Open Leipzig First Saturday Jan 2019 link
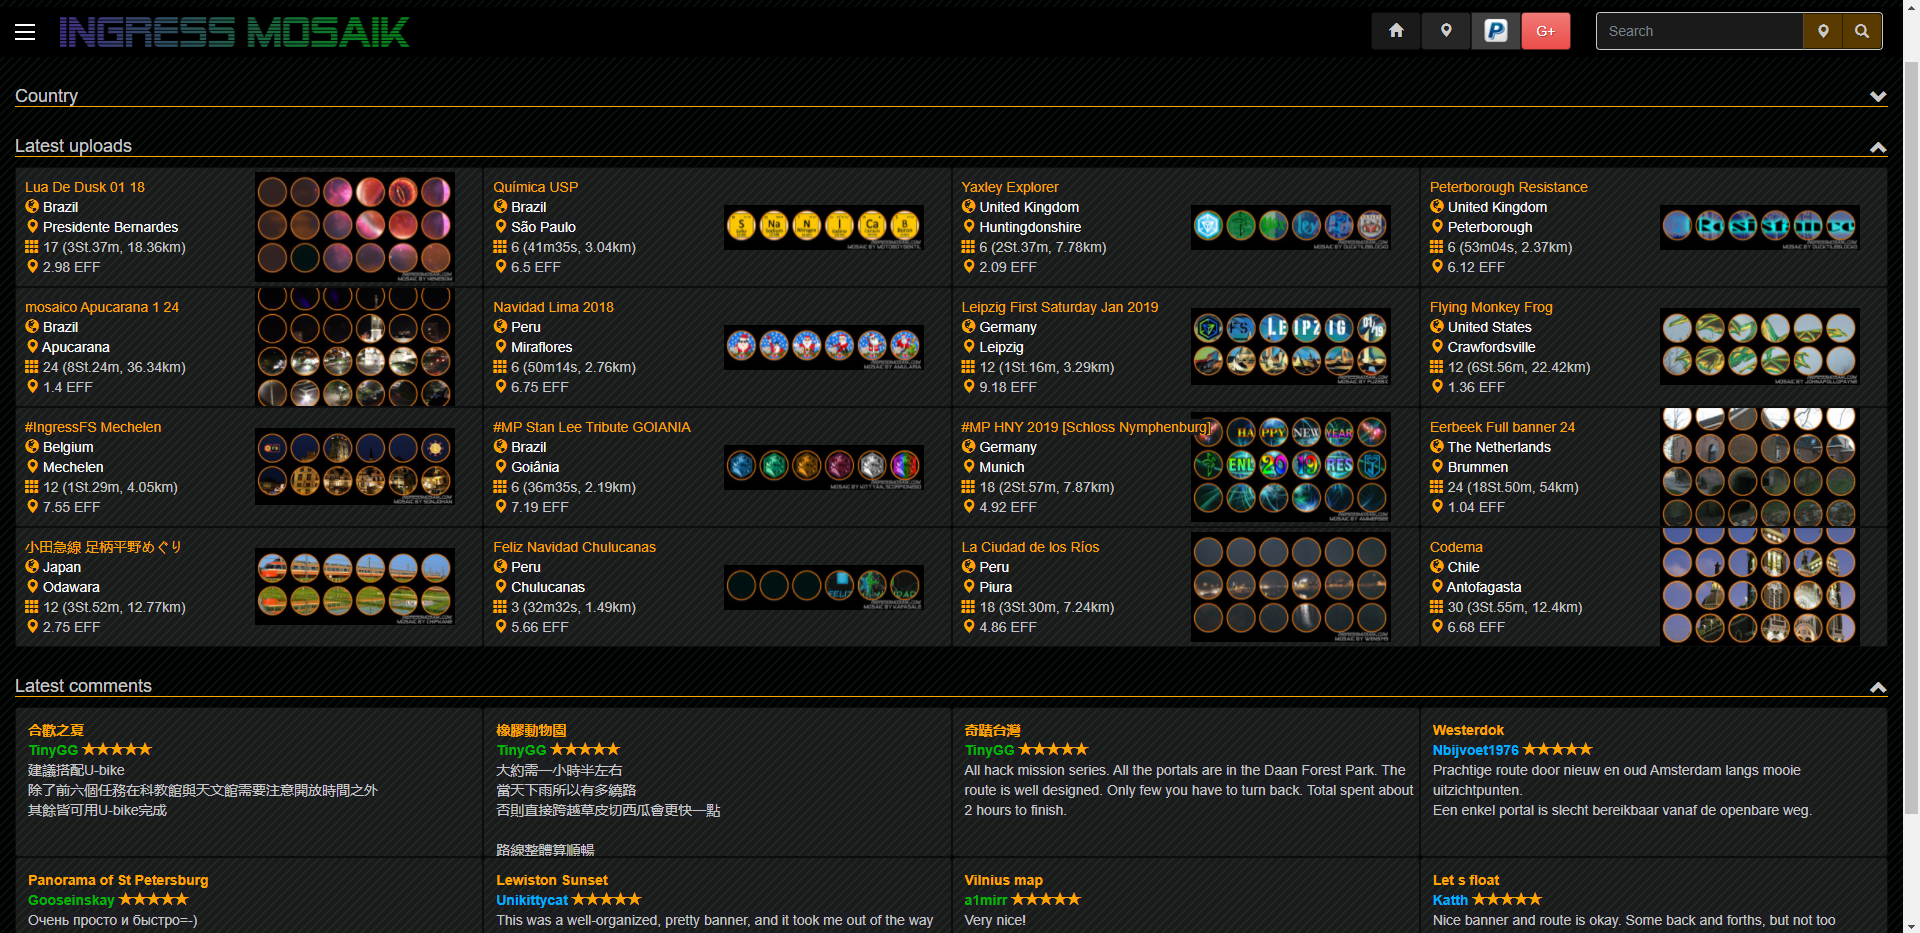Image resolution: width=1920 pixels, height=933 pixels. click(1059, 307)
